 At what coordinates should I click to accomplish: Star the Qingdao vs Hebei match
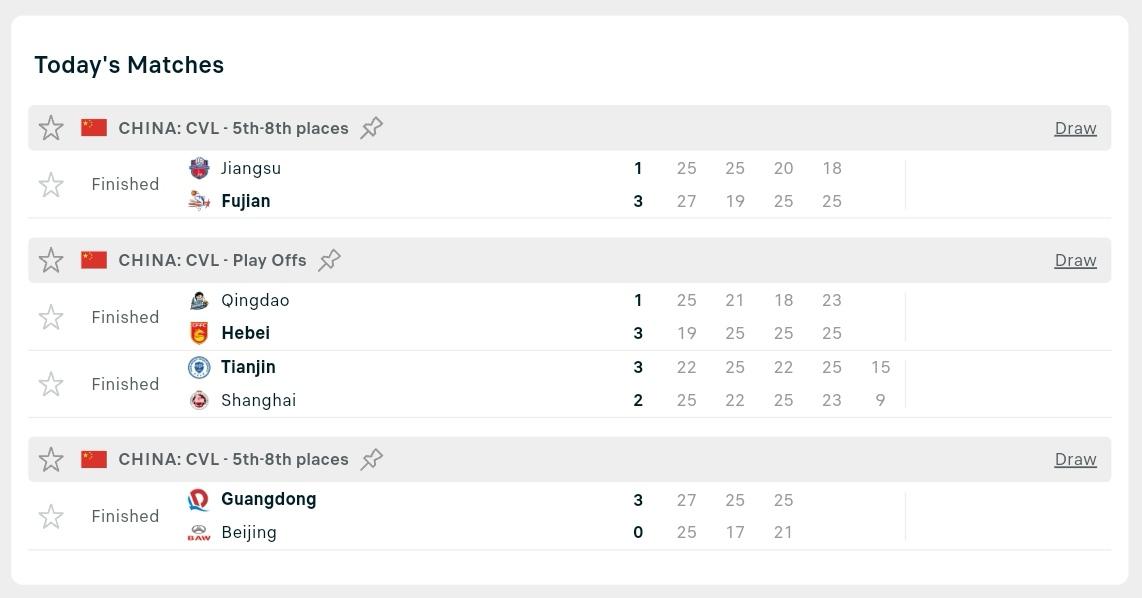pos(51,317)
